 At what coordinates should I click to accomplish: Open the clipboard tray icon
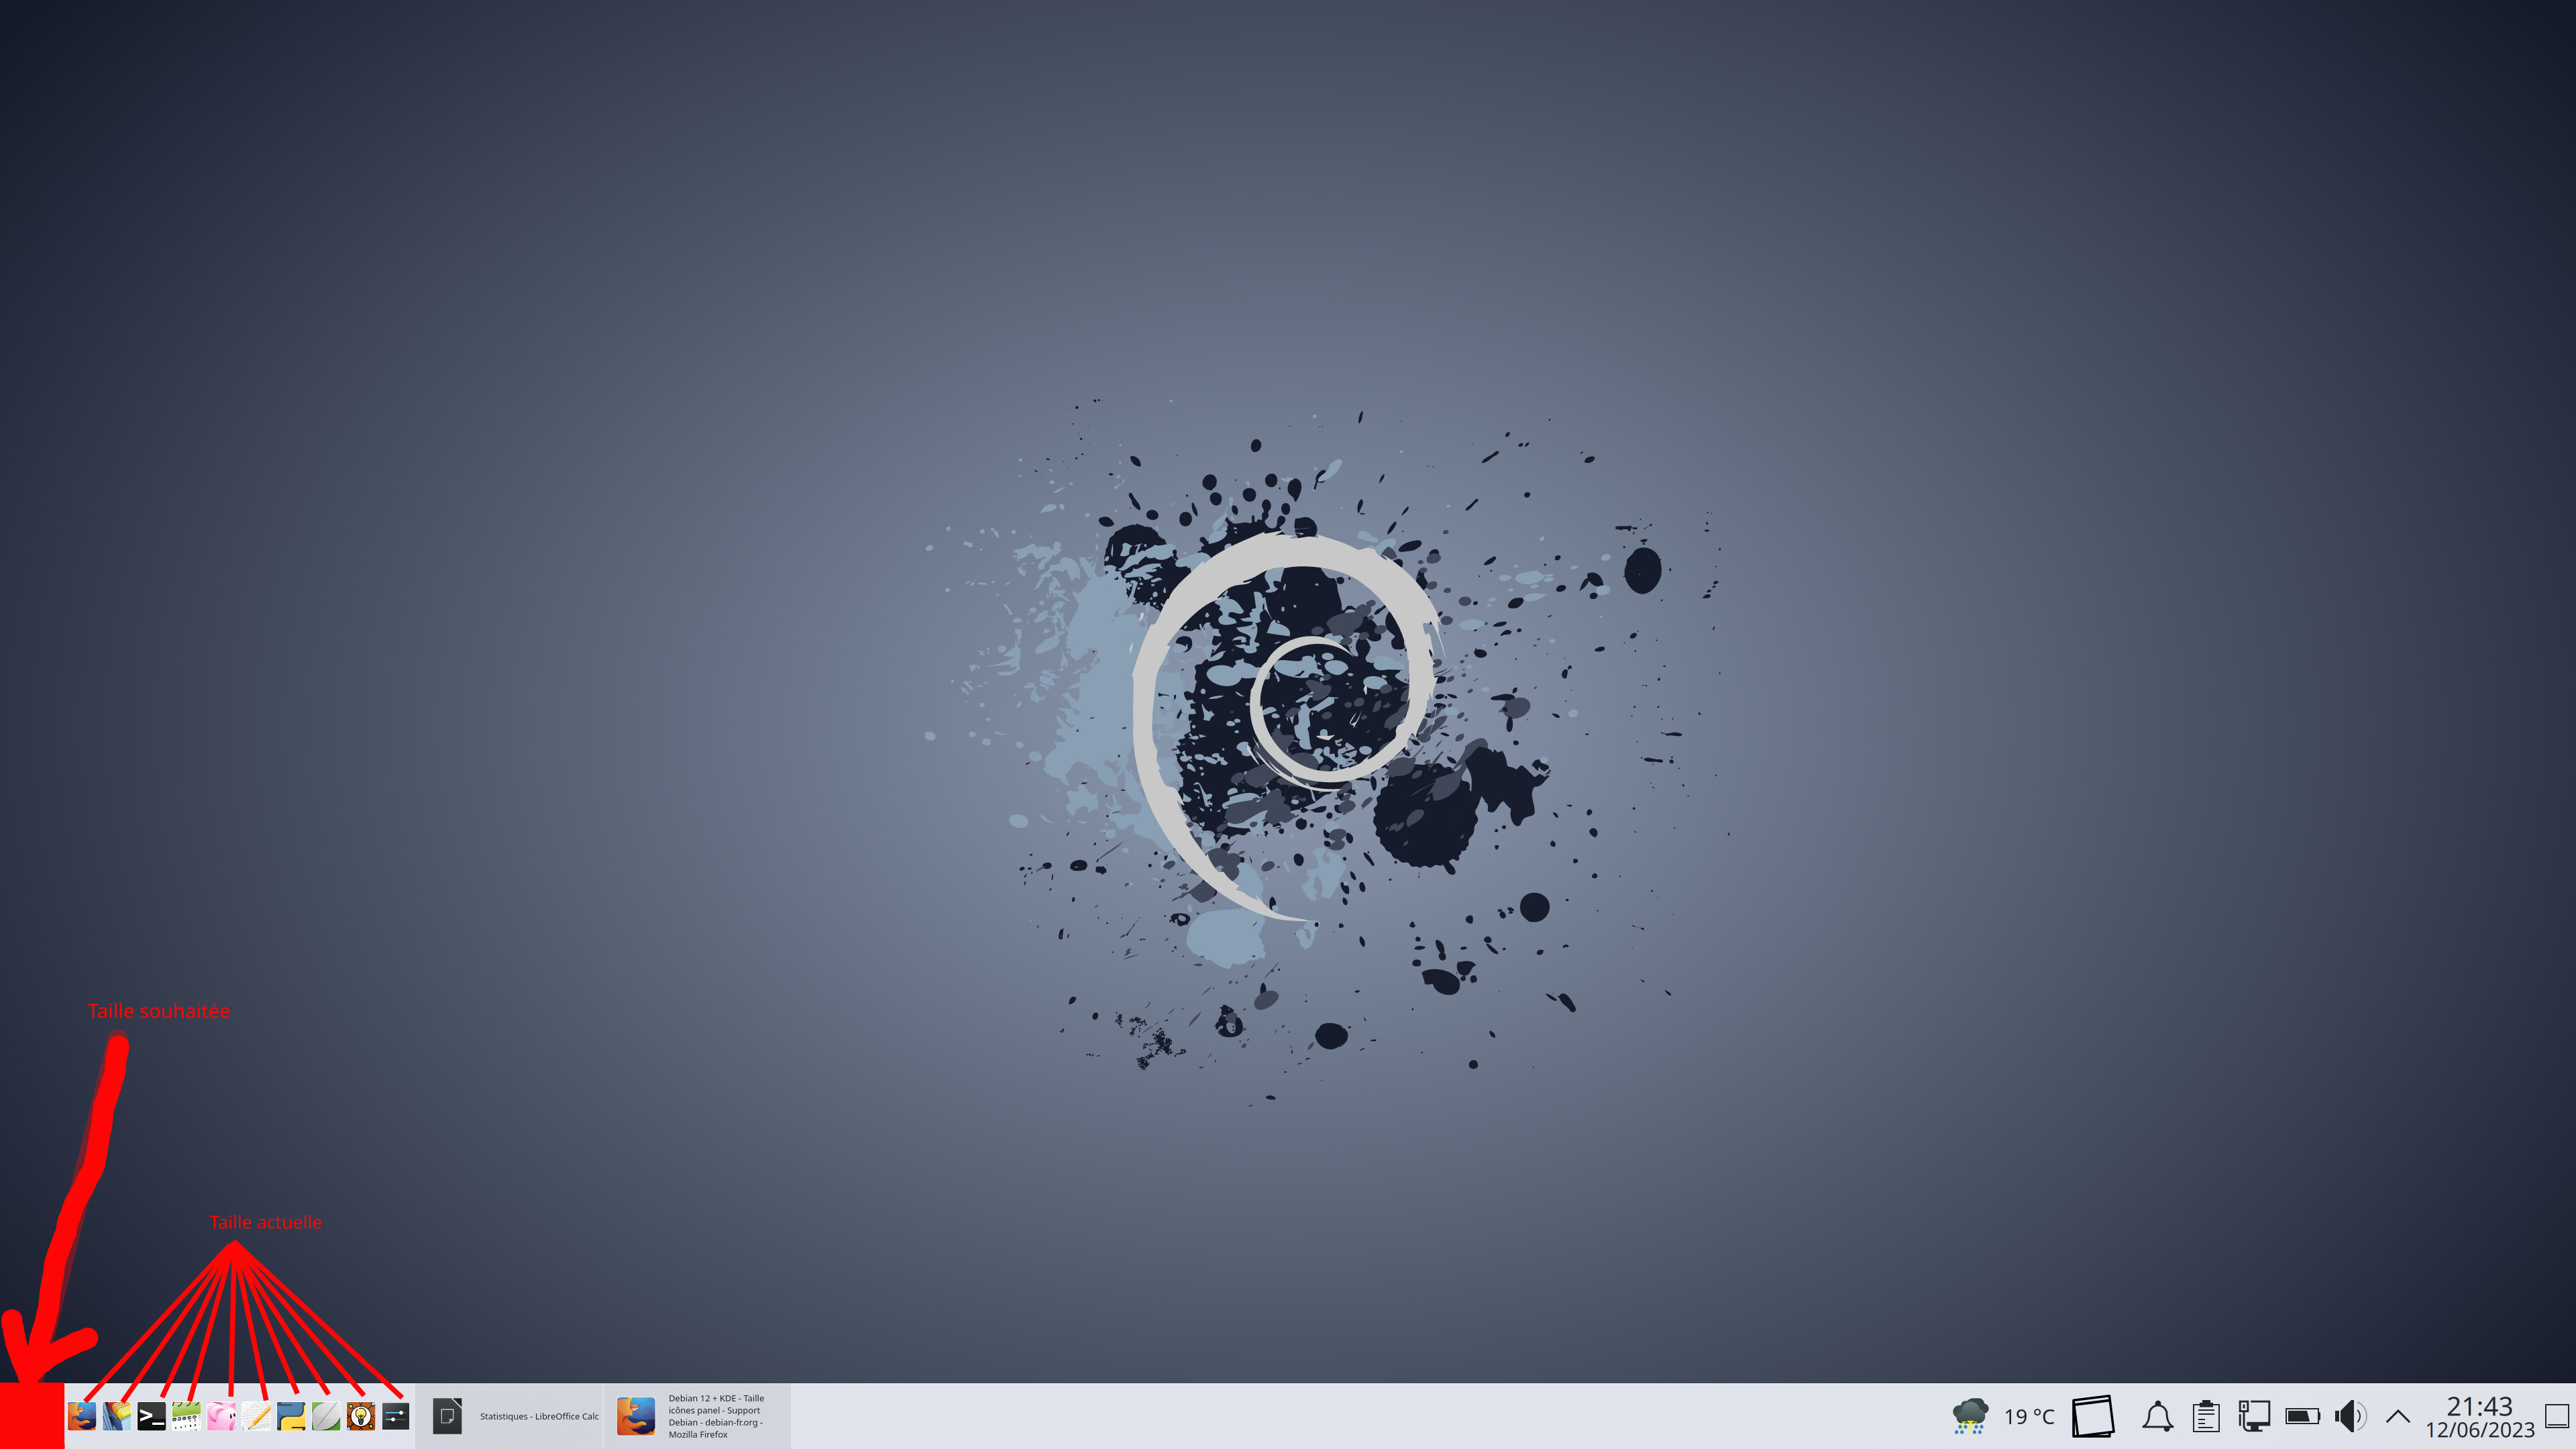(2206, 1416)
